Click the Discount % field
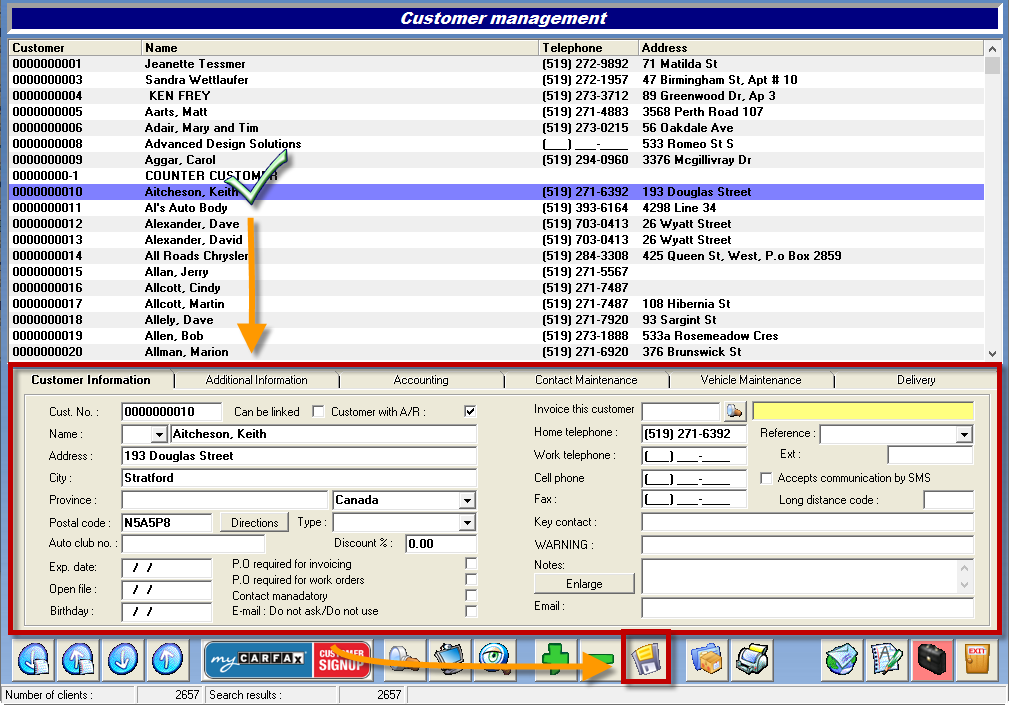Image resolution: width=1009 pixels, height=705 pixels. tap(441, 544)
